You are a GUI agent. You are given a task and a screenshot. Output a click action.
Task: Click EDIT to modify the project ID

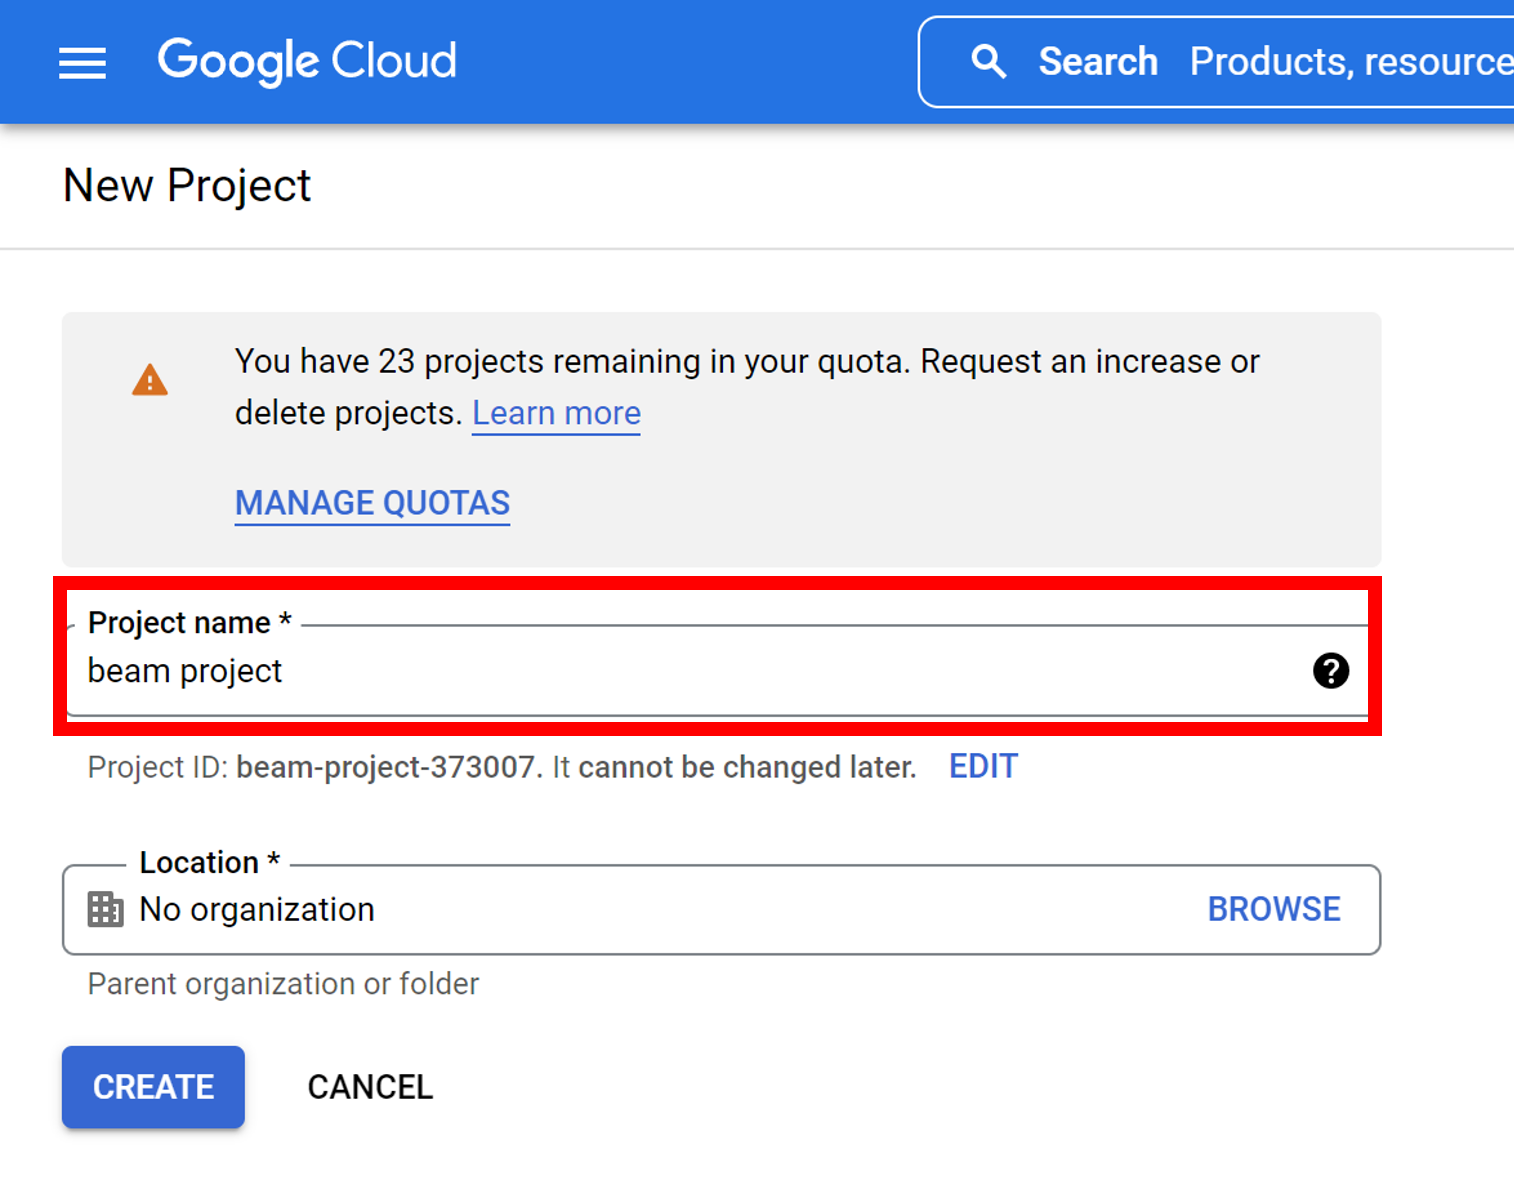point(982,766)
